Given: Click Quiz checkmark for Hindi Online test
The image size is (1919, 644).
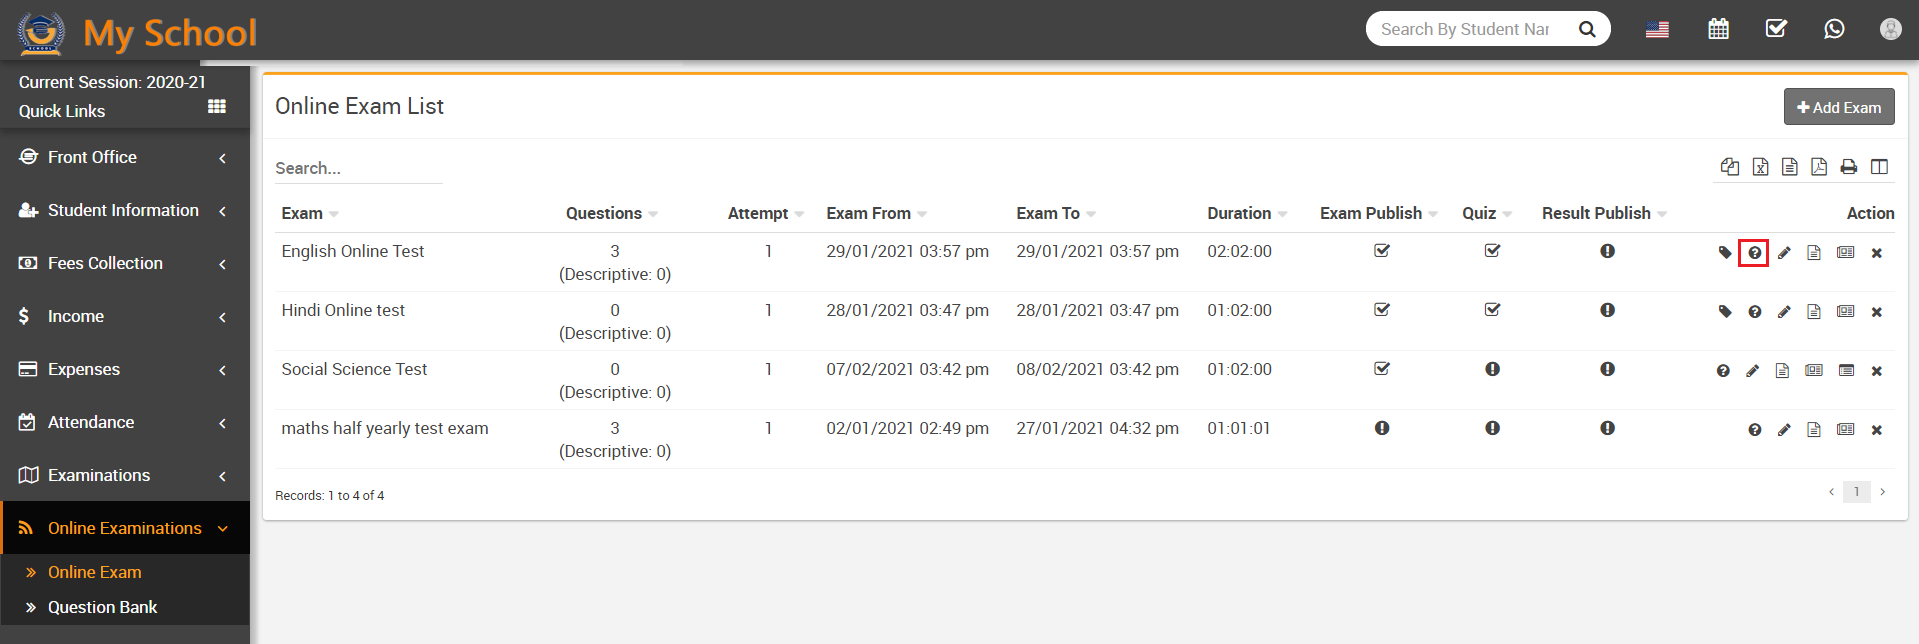Looking at the screenshot, I should coord(1492,310).
